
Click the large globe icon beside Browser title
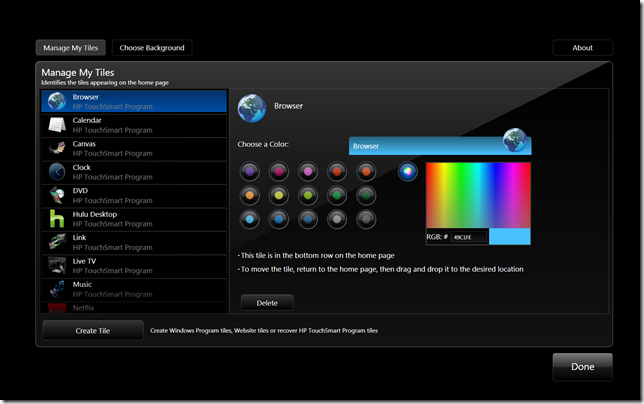tap(252, 108)
